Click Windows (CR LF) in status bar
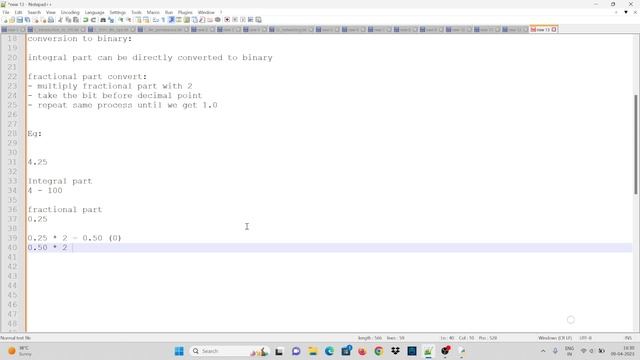 [555, 338]
